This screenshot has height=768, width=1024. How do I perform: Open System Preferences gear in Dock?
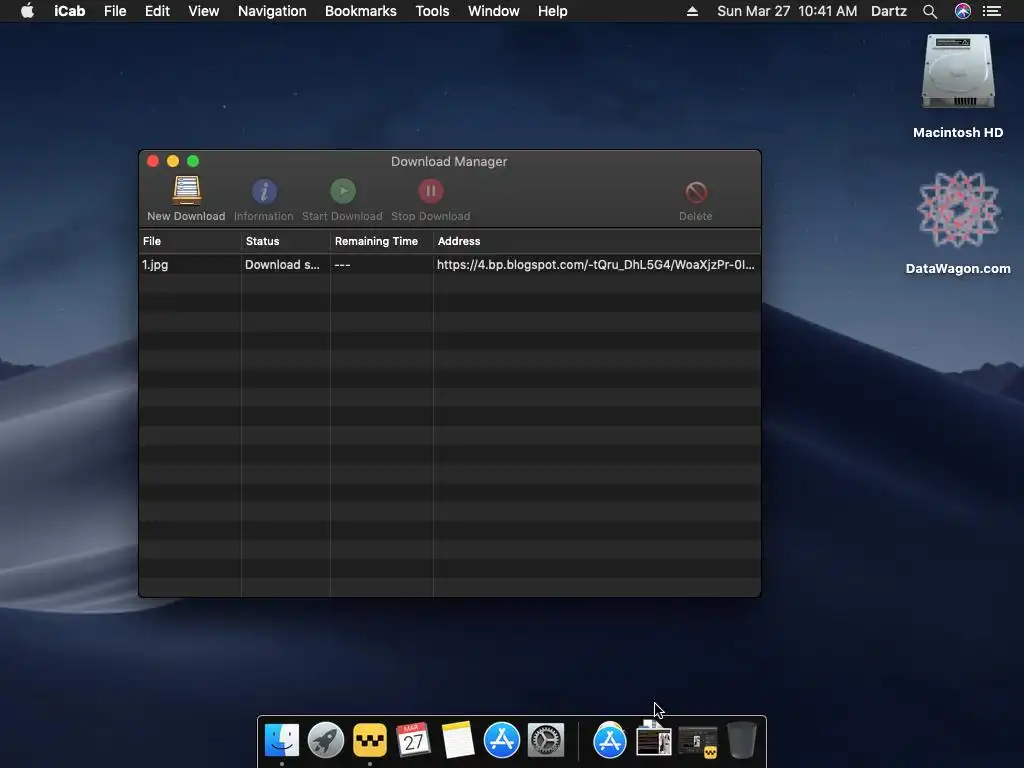546,740
